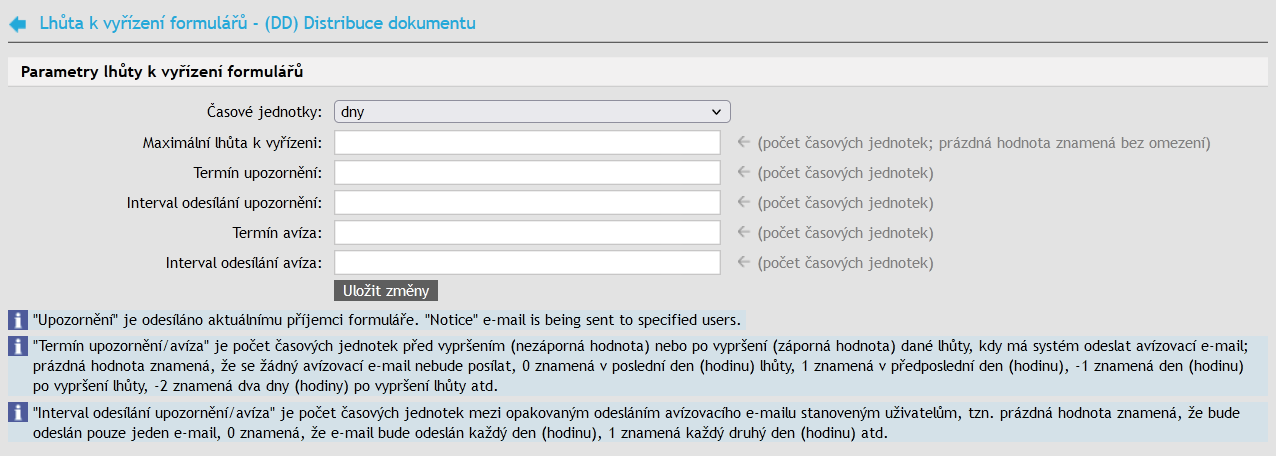Click hint arrow beside Termín upozornění field
The image size is (1276, 456).
(x=744, y=173)
